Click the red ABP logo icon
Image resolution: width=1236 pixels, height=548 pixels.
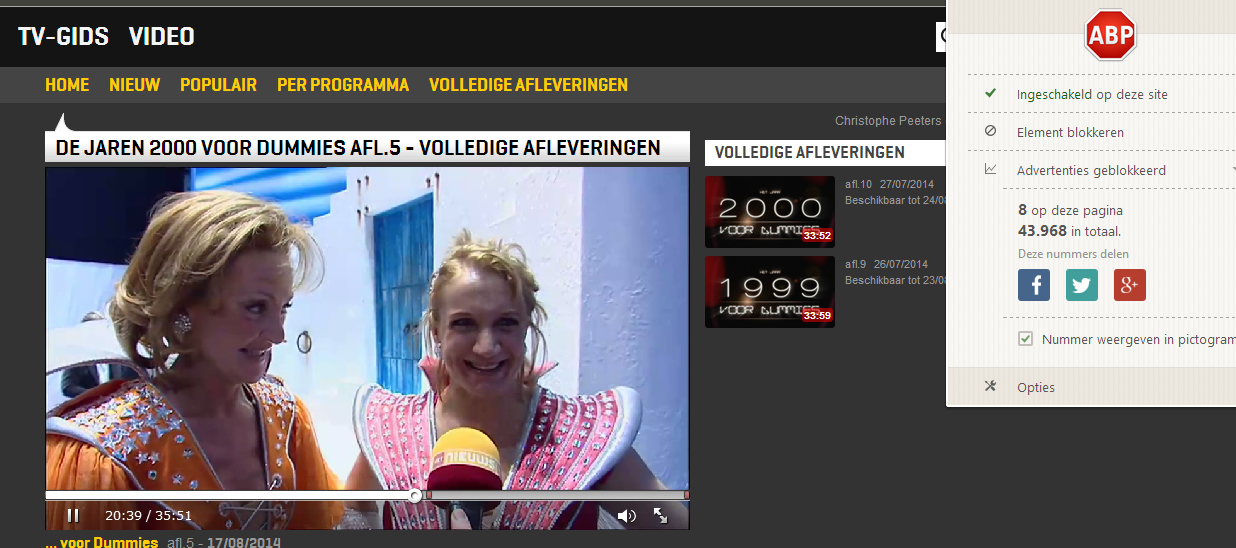[x=1110, y=36]
